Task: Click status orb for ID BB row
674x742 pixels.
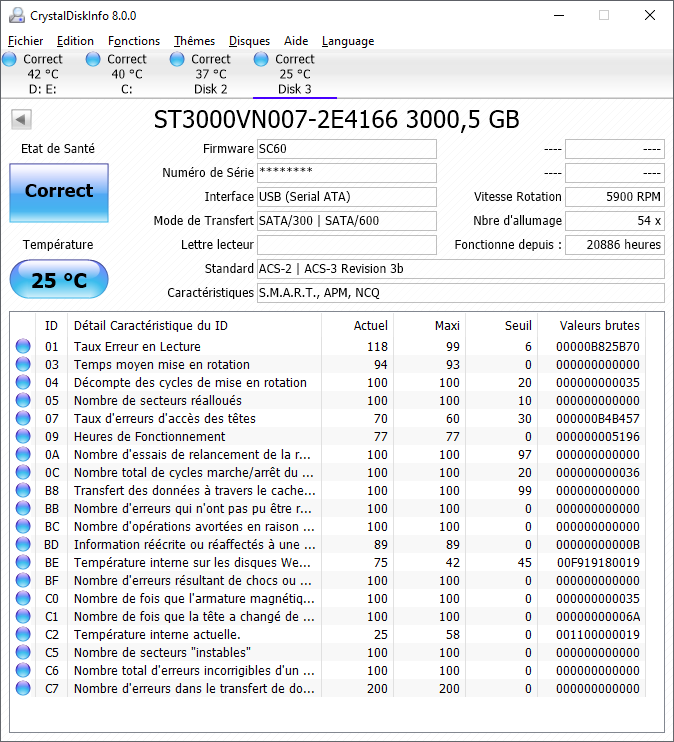Action: (x=23, y=508)
